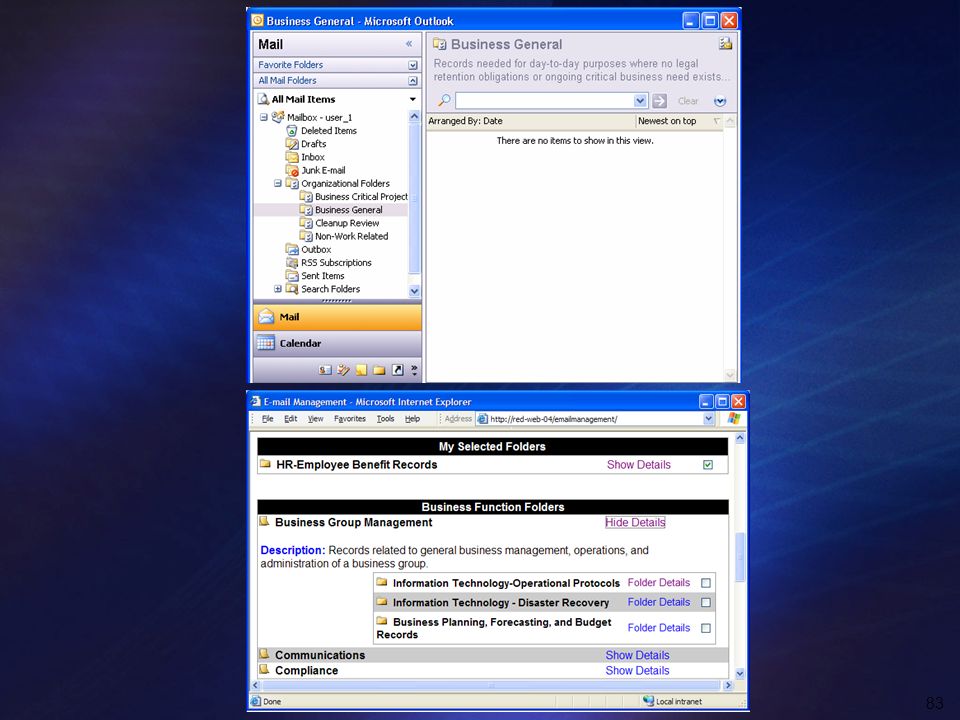
Task: Click Folder Details for Operational Protocols
Action: click(659, 582)
